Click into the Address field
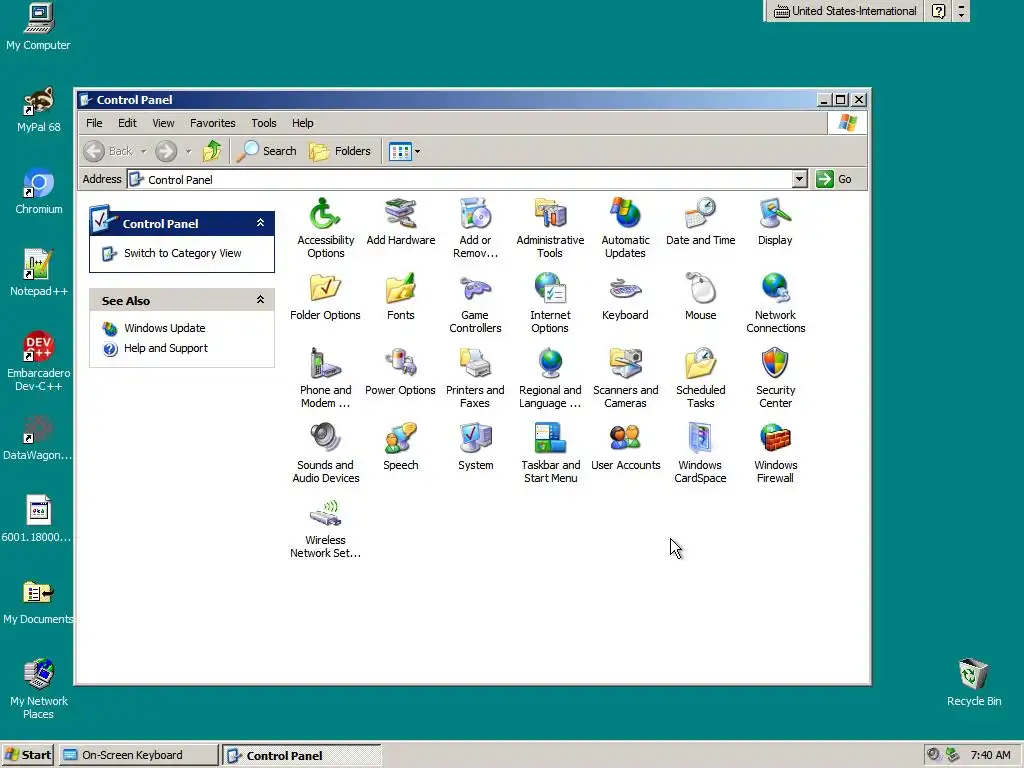 pyautogui.click(x=460, y=179)
